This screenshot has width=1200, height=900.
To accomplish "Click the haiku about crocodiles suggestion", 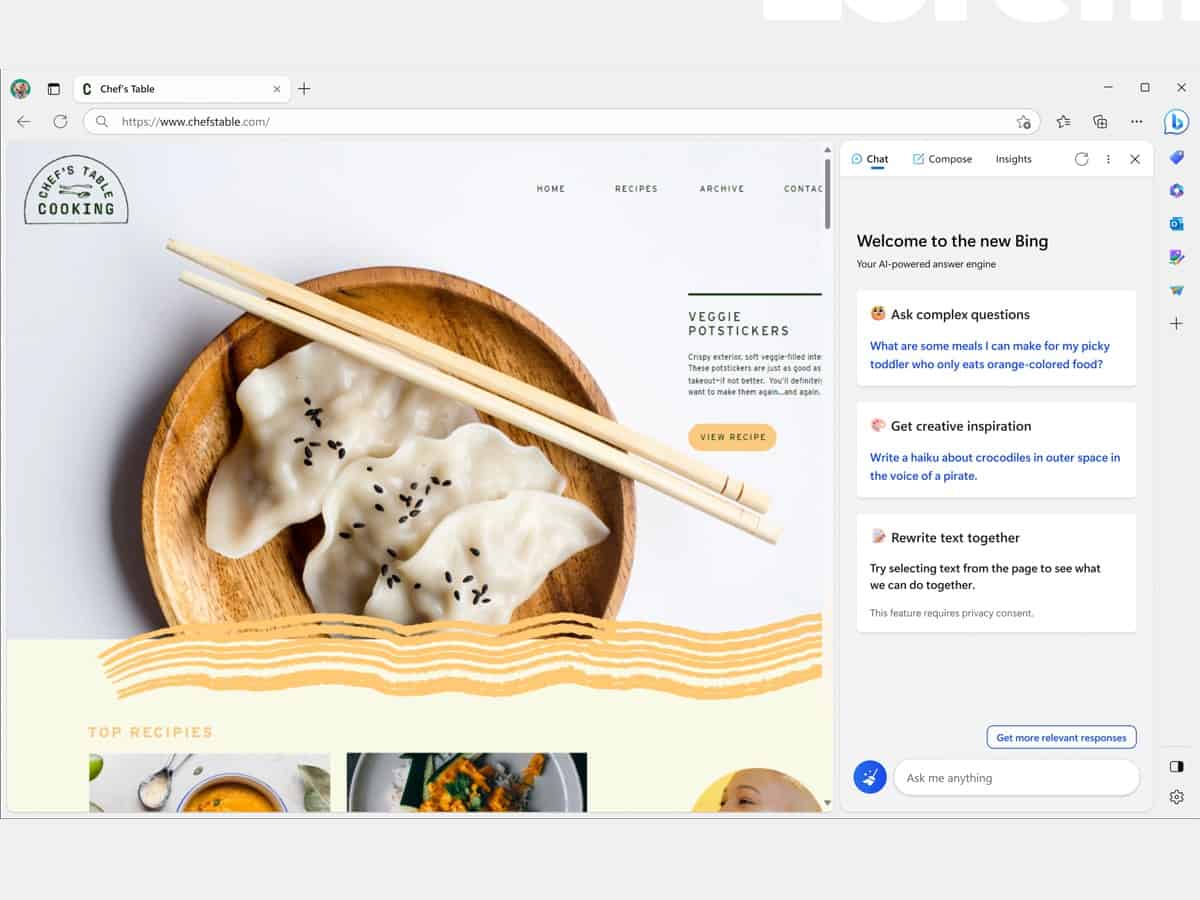I will click(995, 466).
